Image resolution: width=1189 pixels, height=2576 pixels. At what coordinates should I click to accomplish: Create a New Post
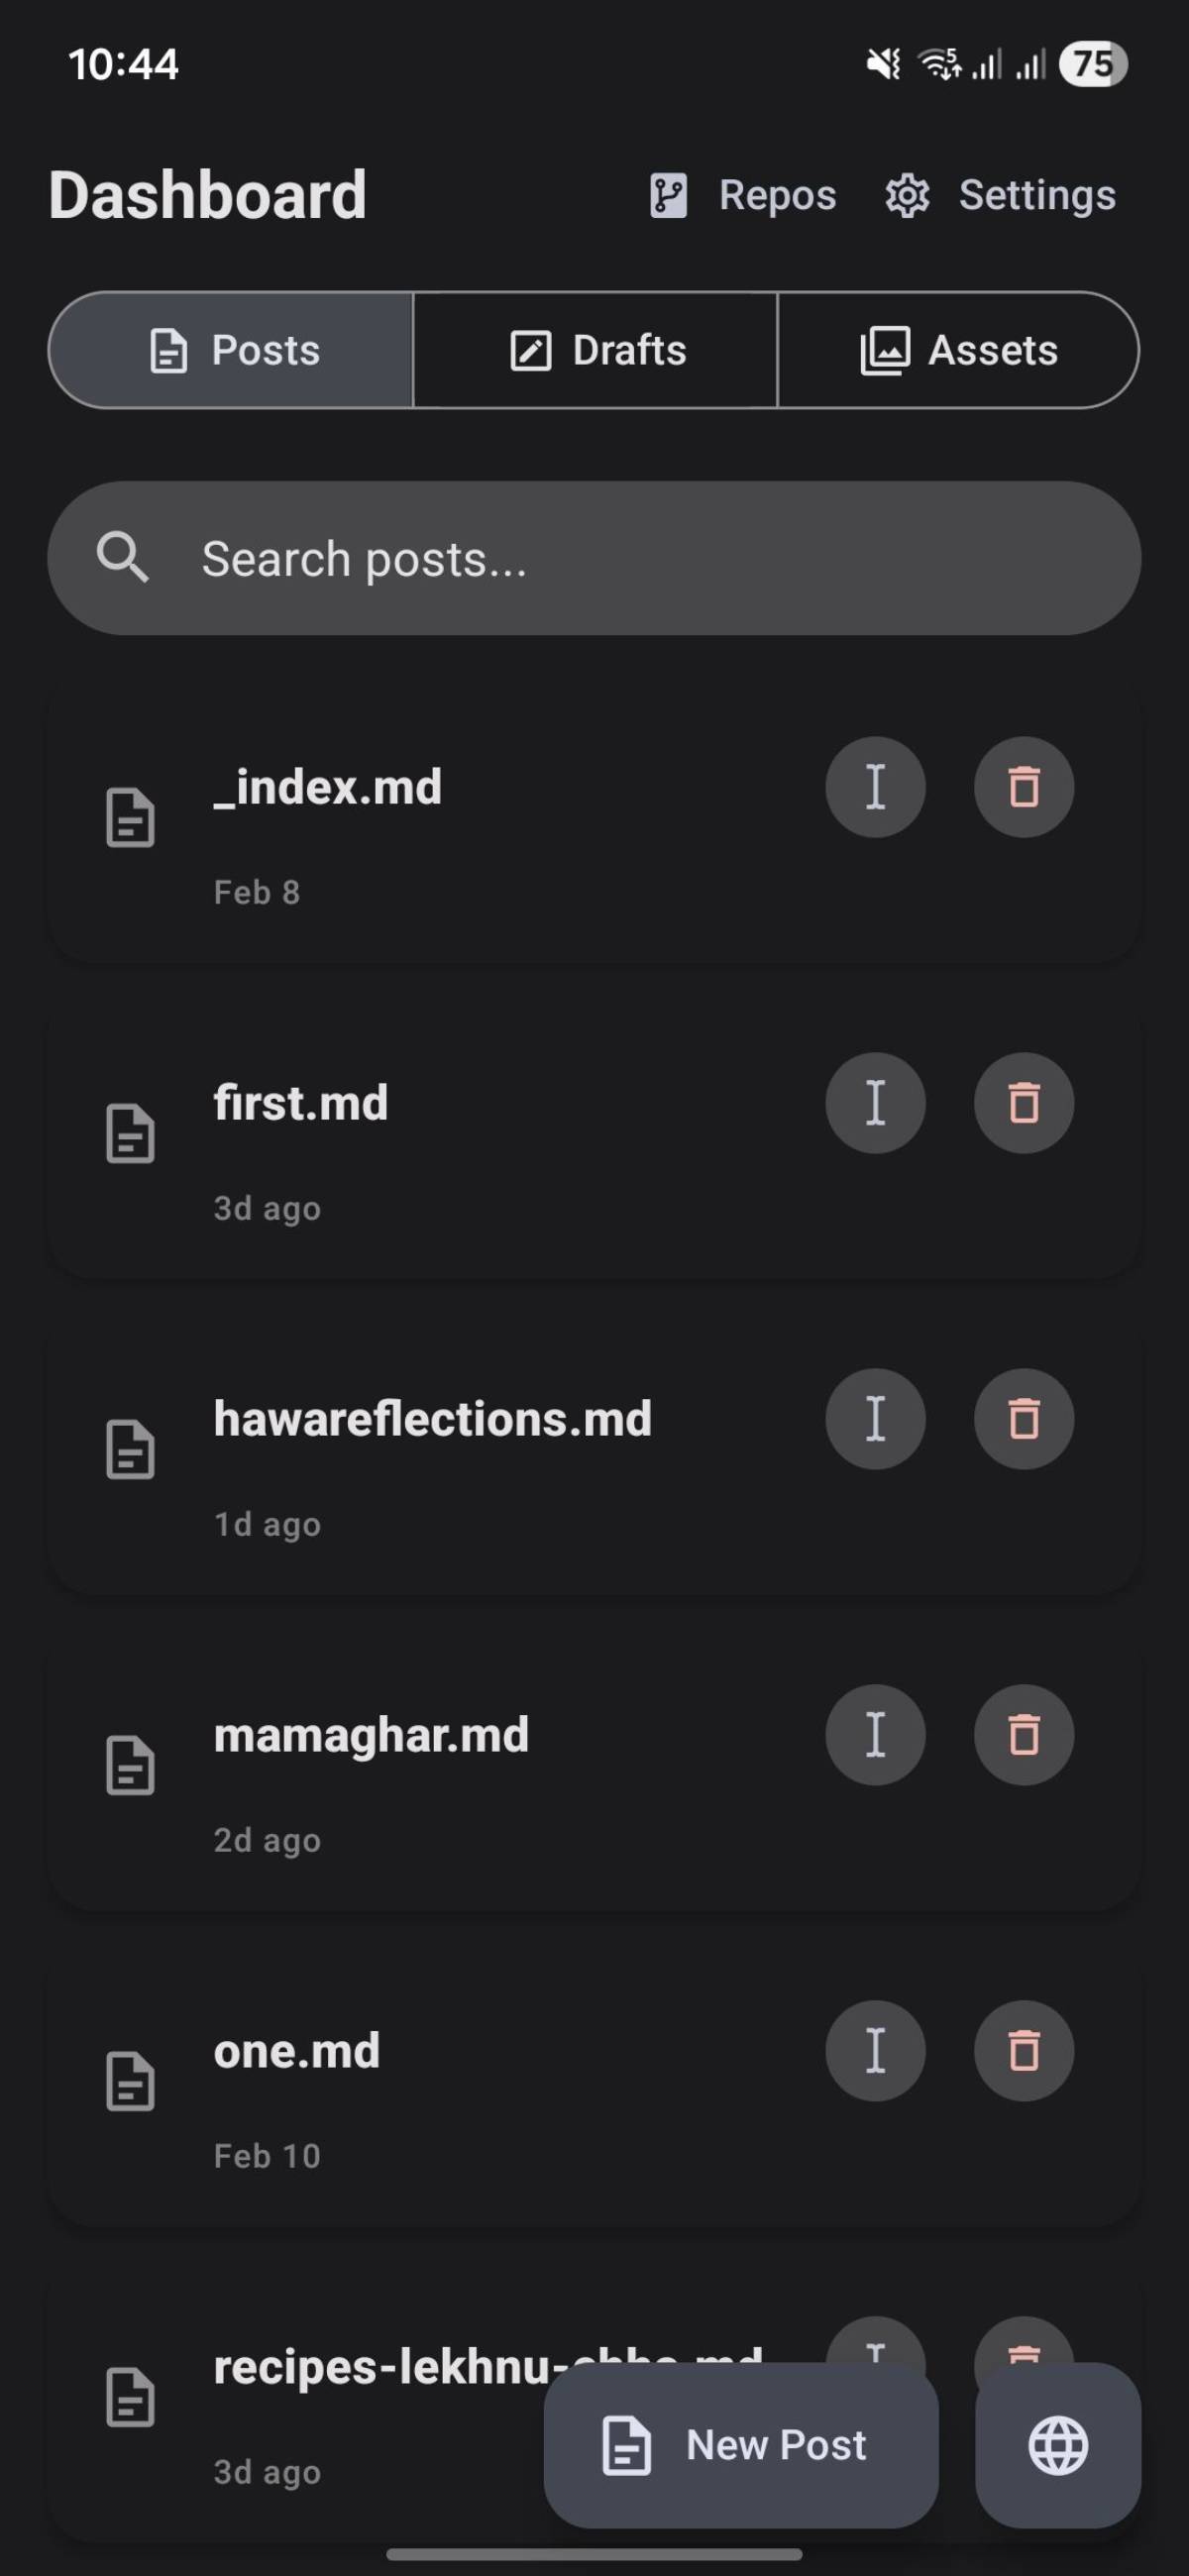tap(740, 2445)
